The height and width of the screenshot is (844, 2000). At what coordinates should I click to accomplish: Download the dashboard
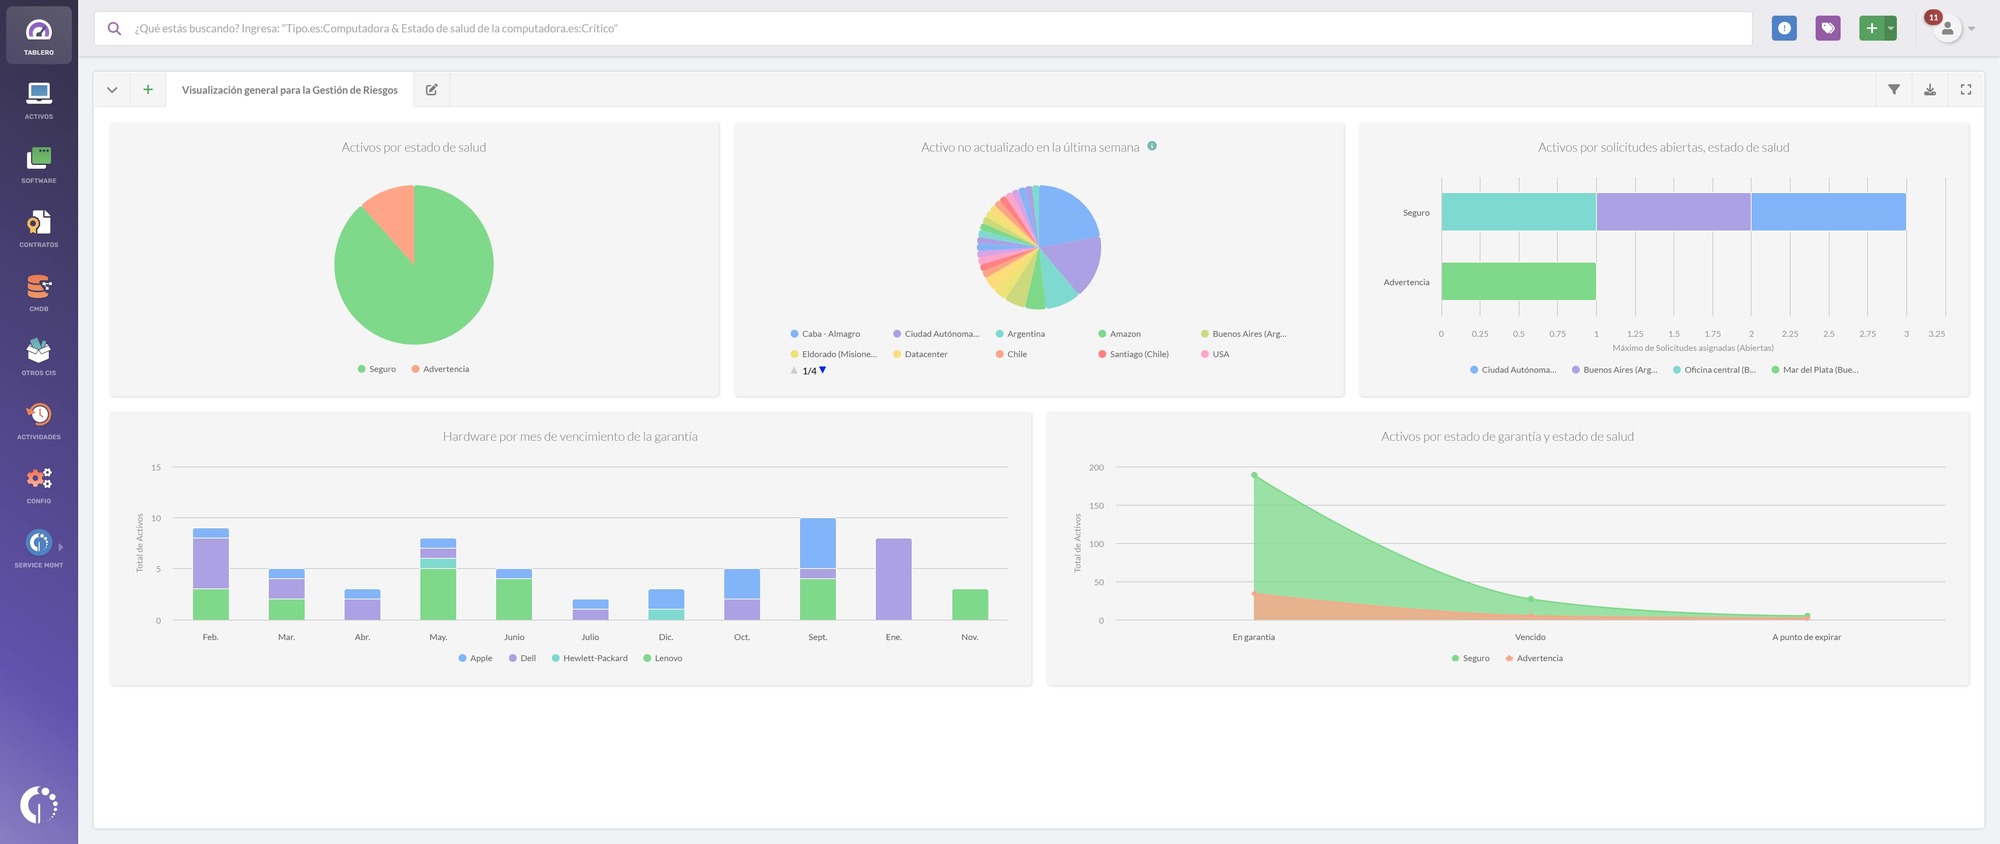coord(1930,90)
